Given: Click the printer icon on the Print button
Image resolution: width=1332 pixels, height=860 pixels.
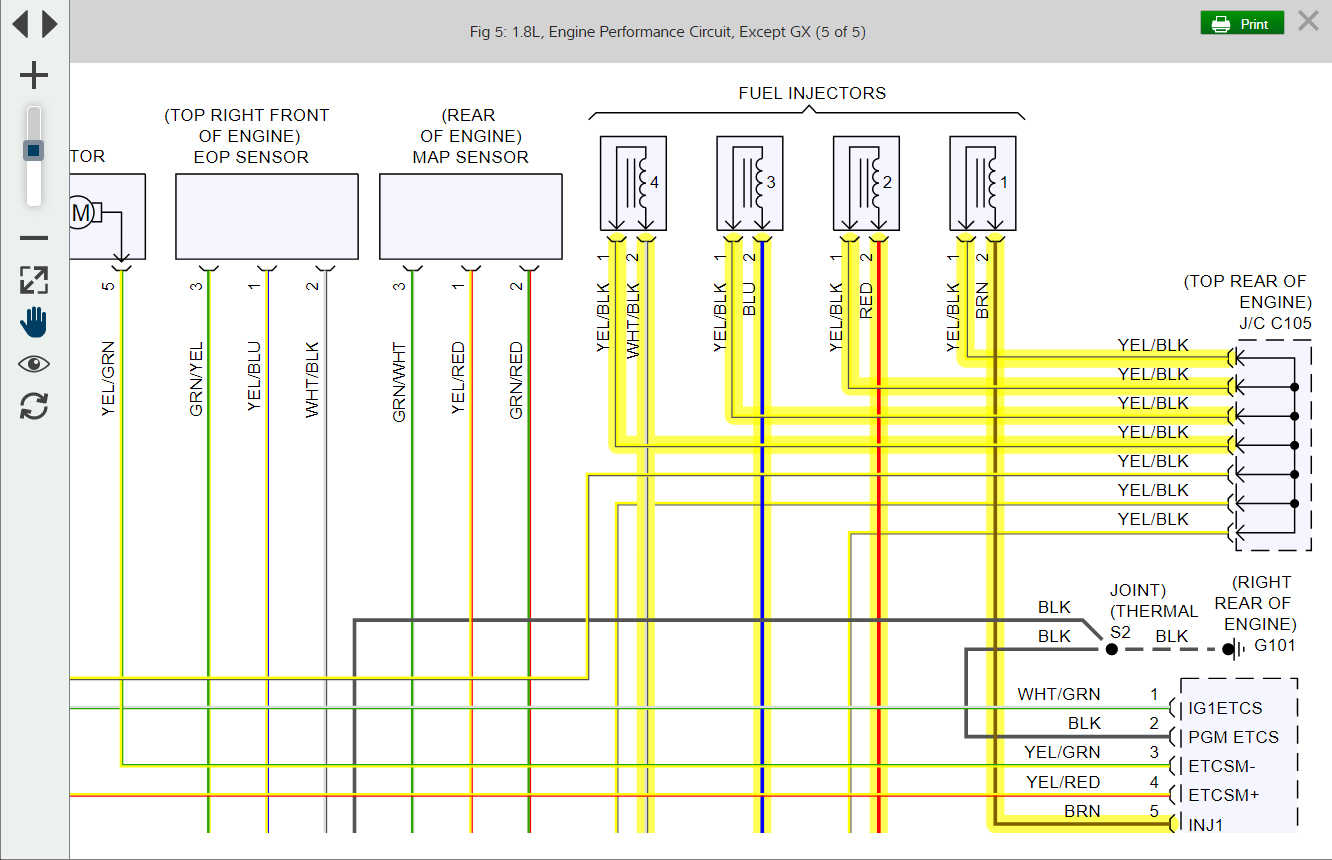Looking at the screenshot, I should [1222, 22].
